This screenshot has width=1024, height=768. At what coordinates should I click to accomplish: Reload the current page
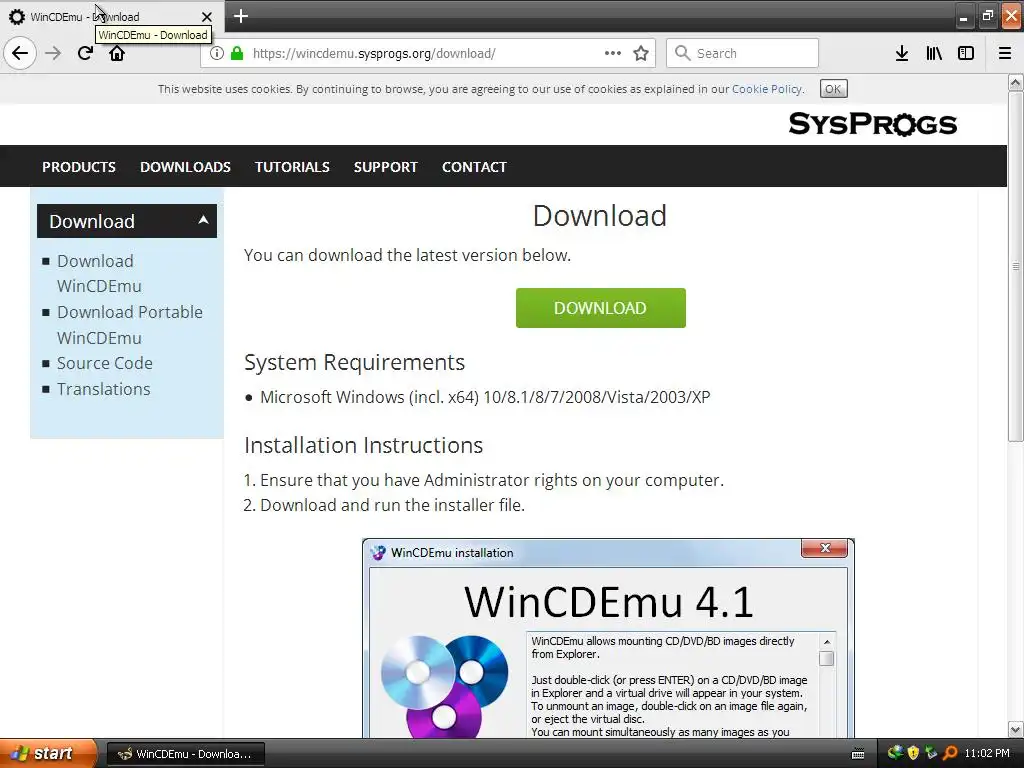[85, 53]
